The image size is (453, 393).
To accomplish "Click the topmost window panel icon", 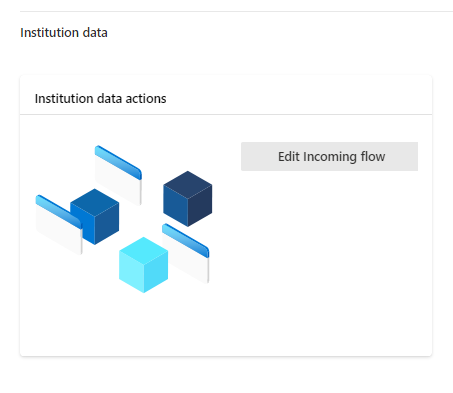I will (x=118, y=175).
